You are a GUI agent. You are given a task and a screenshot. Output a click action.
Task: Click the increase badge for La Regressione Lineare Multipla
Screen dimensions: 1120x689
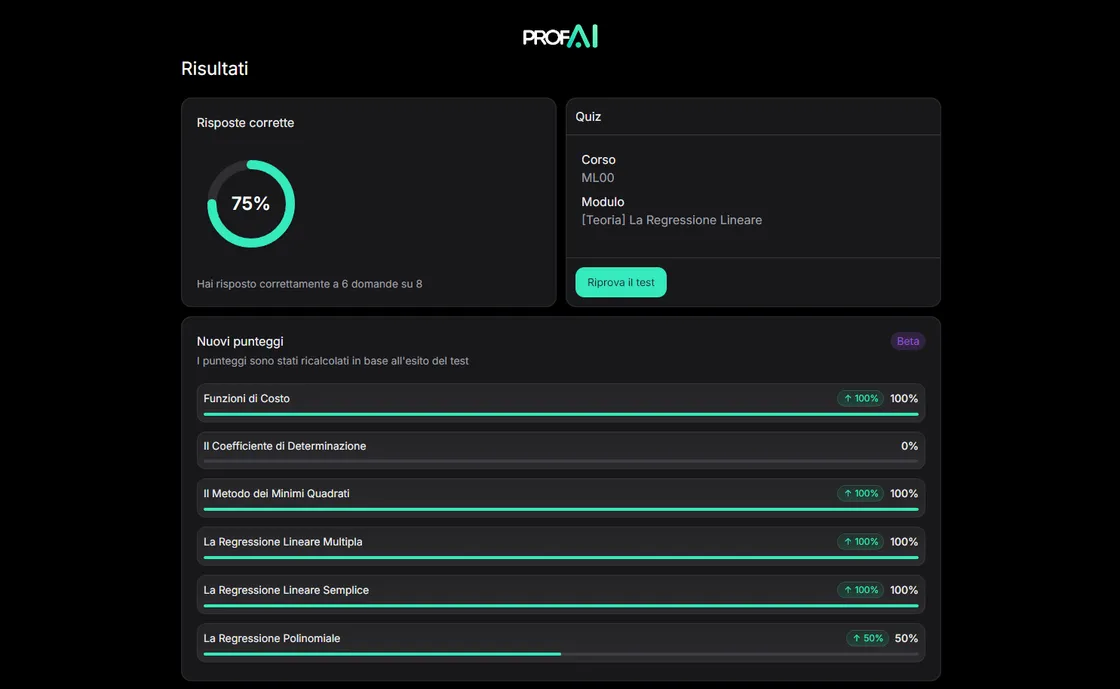click(x=860, y=542)
